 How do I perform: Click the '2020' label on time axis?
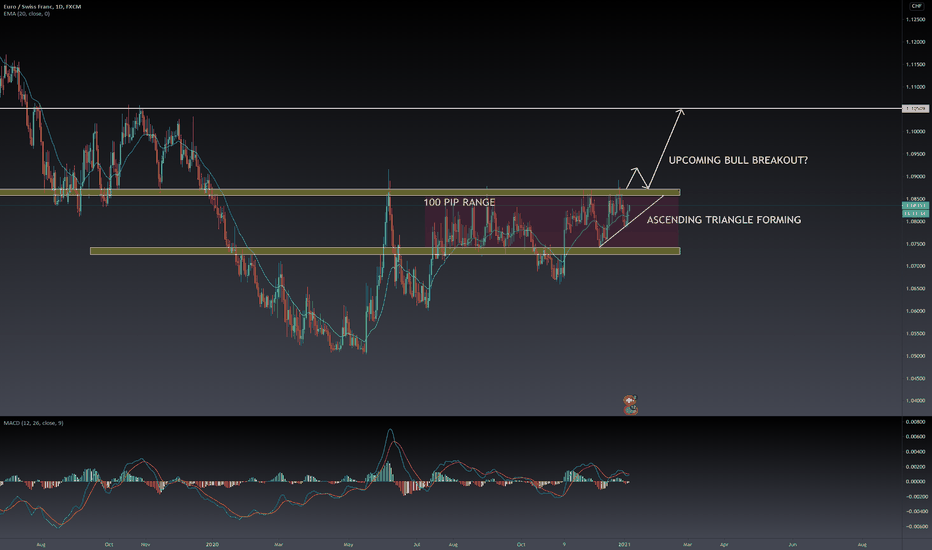pyautogui.click(x=212, y=544)
